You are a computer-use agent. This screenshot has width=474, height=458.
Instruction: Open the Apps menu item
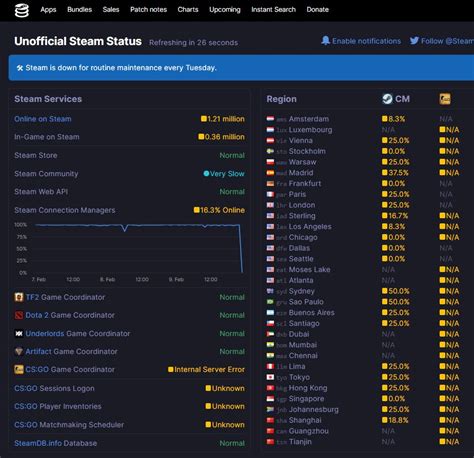click(x=48, y=10)
